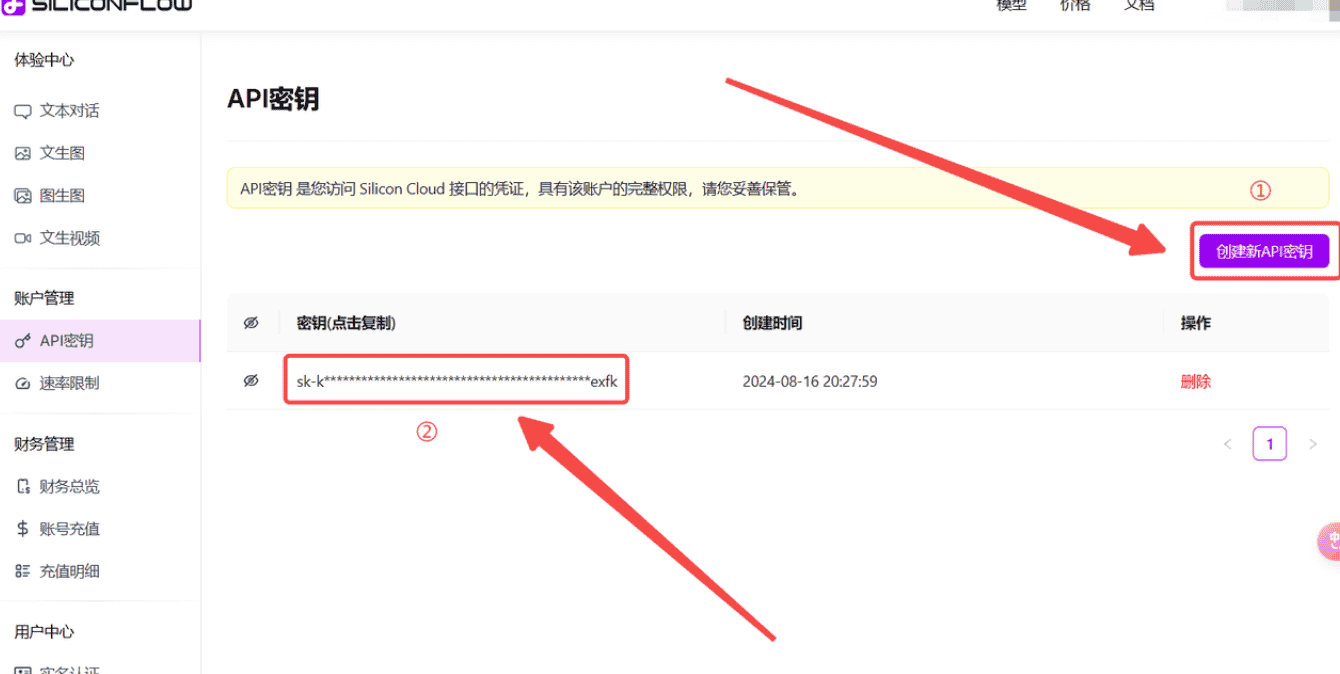Screen dimensions: 1340x674
Task: Click the 财务管理 section heading
Action: (x=44, y=444)
